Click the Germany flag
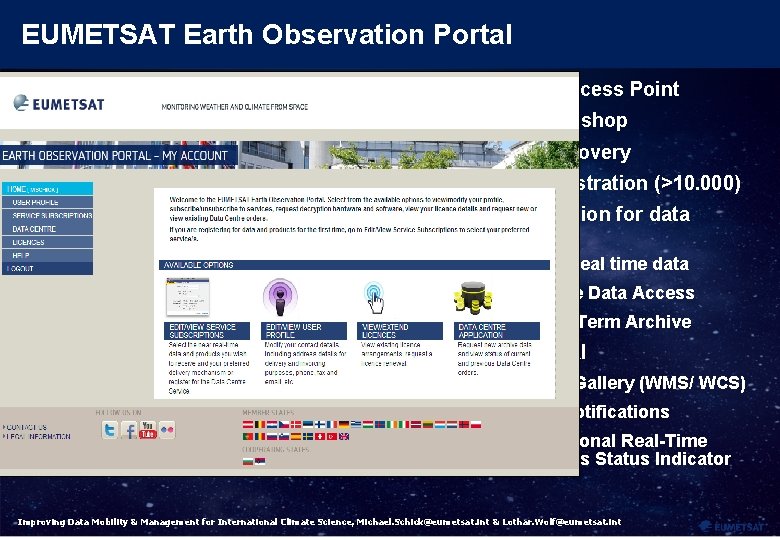 click(x=344, y=425)
